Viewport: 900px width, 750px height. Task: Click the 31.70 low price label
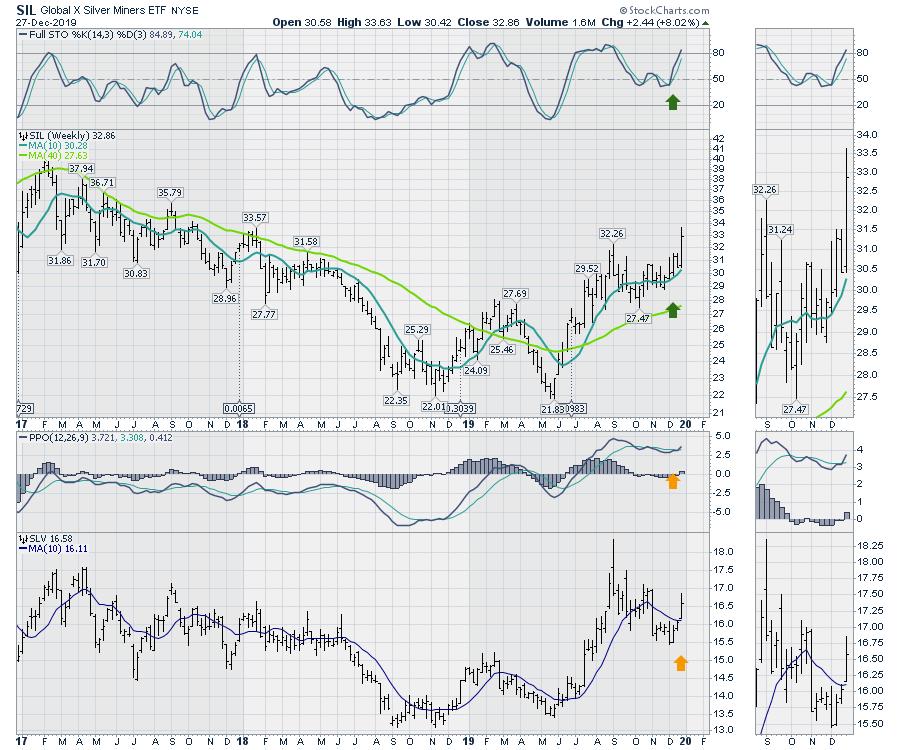(94, 263)
